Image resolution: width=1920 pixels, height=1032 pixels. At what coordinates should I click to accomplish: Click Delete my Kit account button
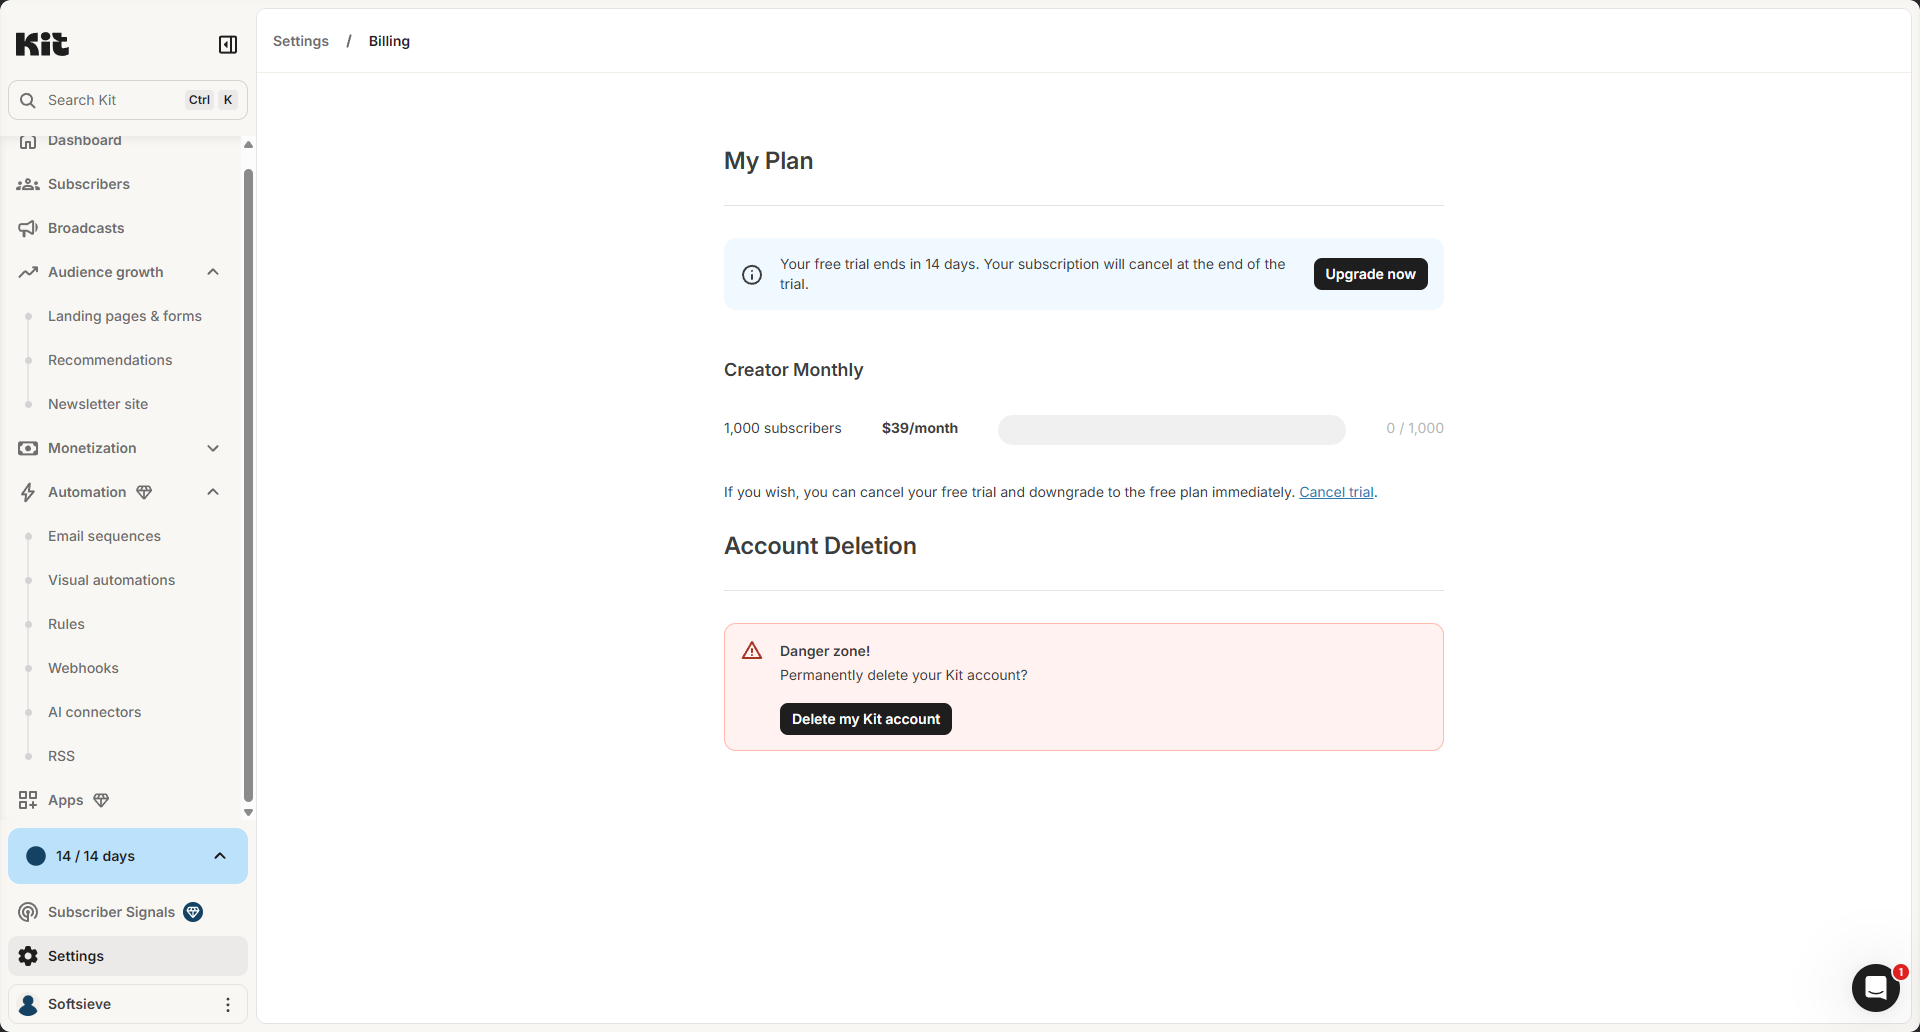coord(866,719)
